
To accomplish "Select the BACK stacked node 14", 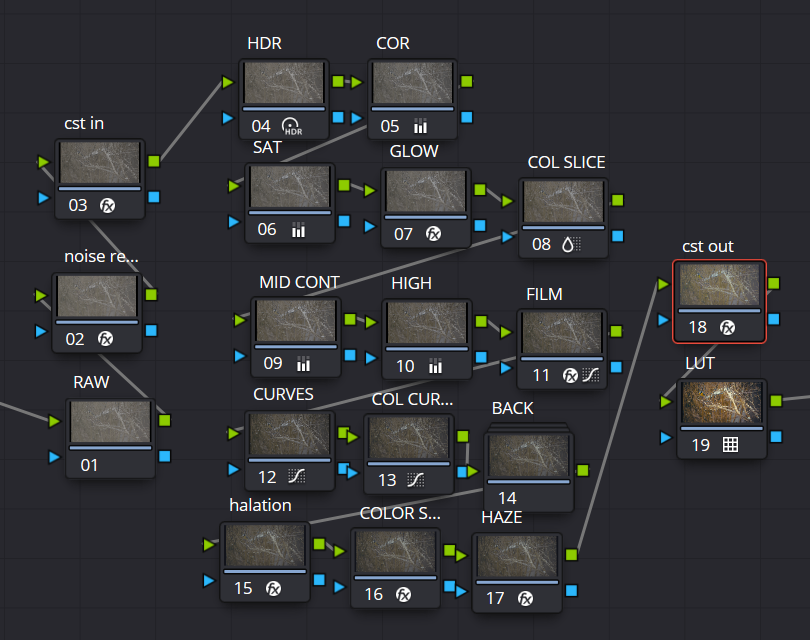I will pyautogui.click(x=528, y=460).
